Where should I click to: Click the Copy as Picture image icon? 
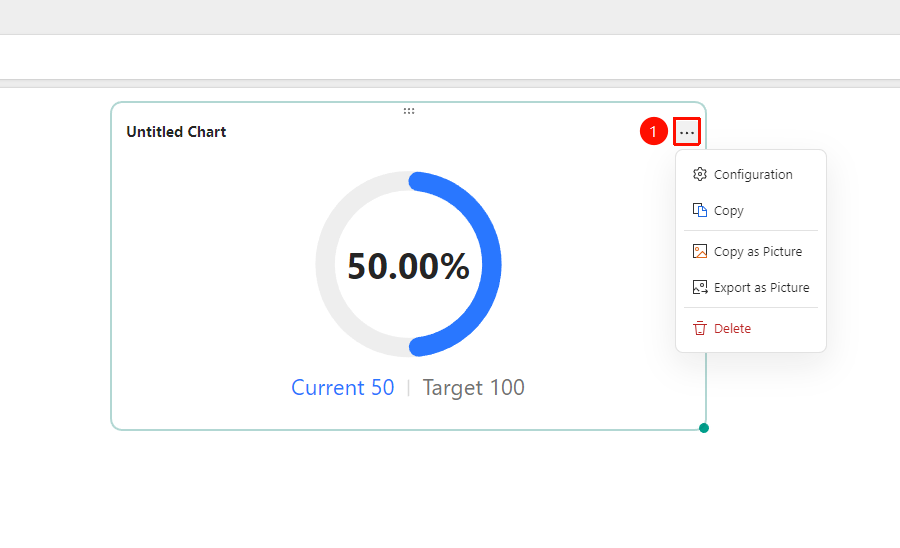[x=700, y=251]
